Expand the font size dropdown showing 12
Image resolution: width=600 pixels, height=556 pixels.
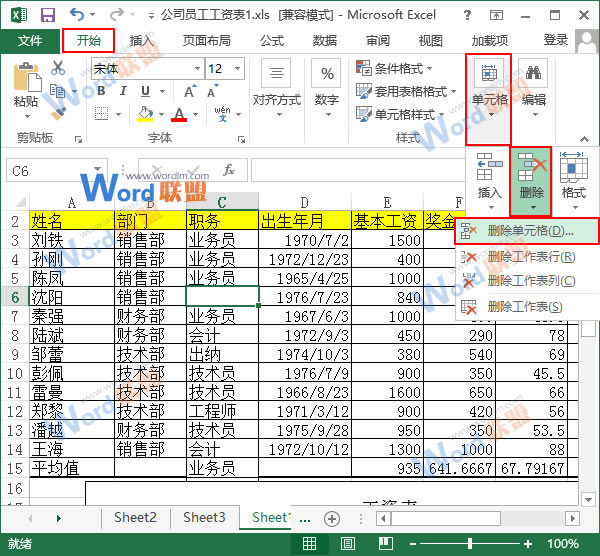click(x=244, y=69)
